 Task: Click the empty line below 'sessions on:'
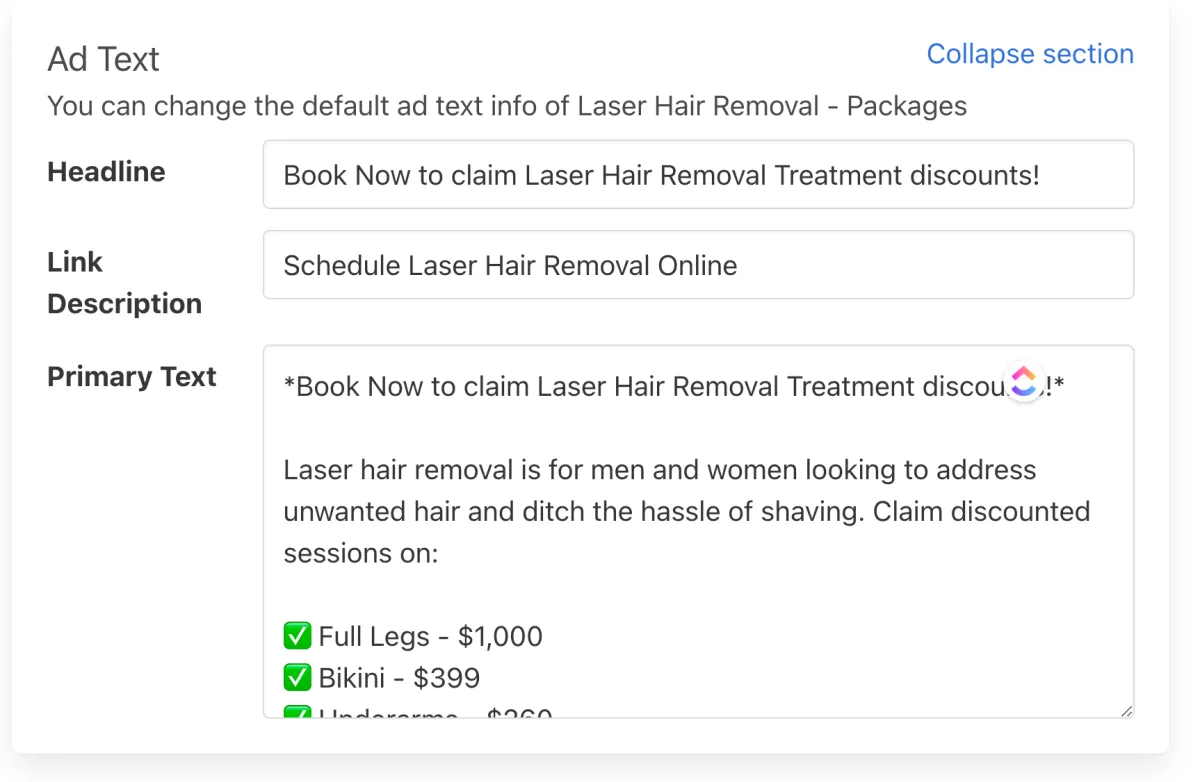[698, 595]
